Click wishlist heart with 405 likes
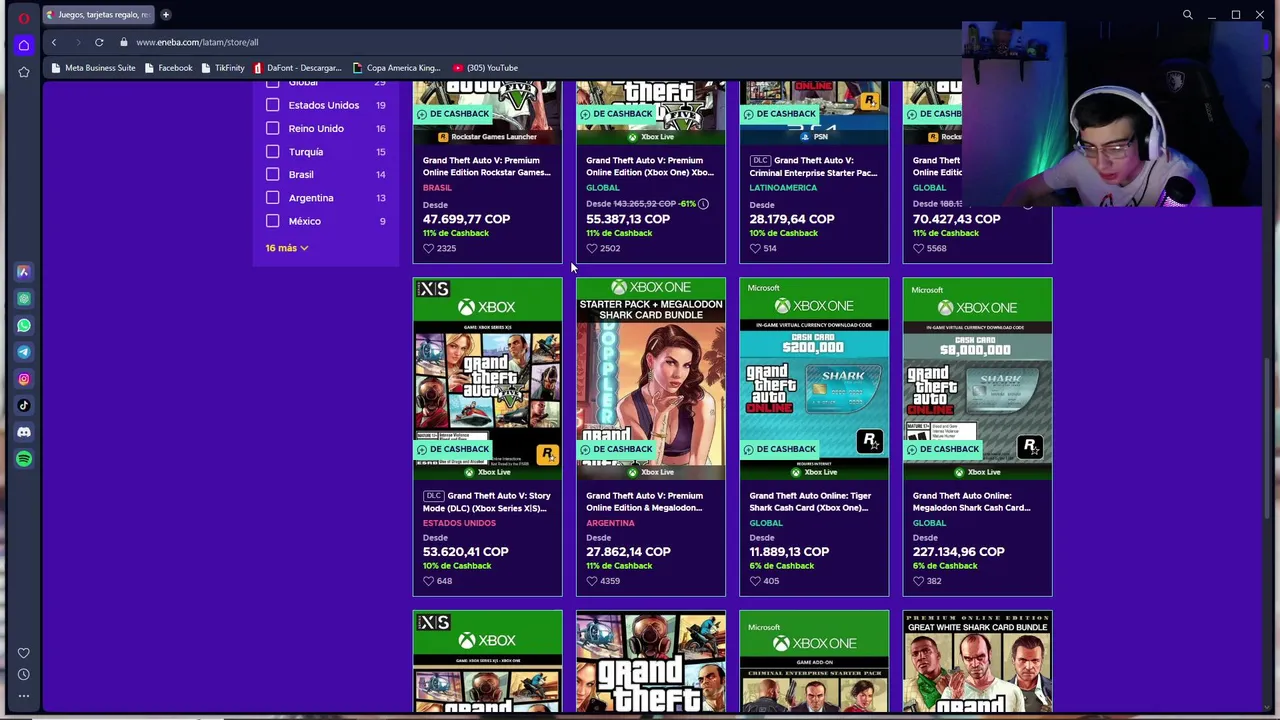The image size is (1280, 720). (755, 581)
